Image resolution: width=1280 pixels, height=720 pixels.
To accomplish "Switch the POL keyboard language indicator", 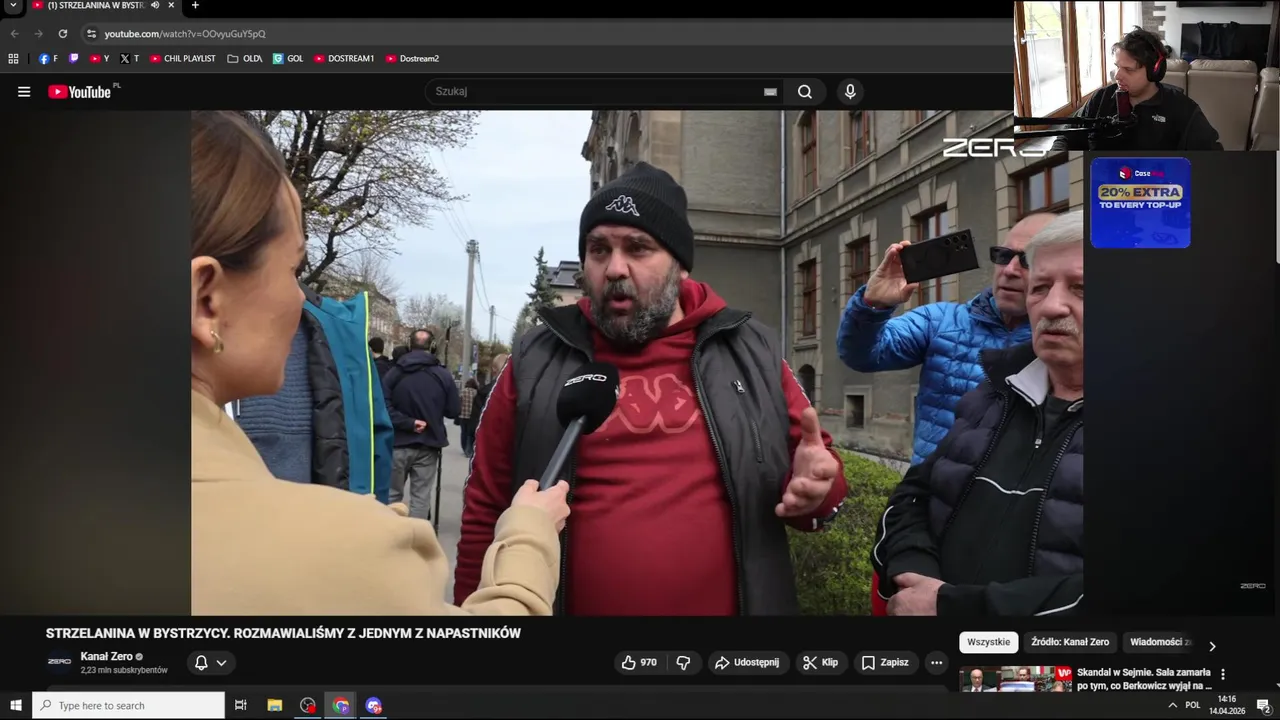I will tap(1192, 705).
